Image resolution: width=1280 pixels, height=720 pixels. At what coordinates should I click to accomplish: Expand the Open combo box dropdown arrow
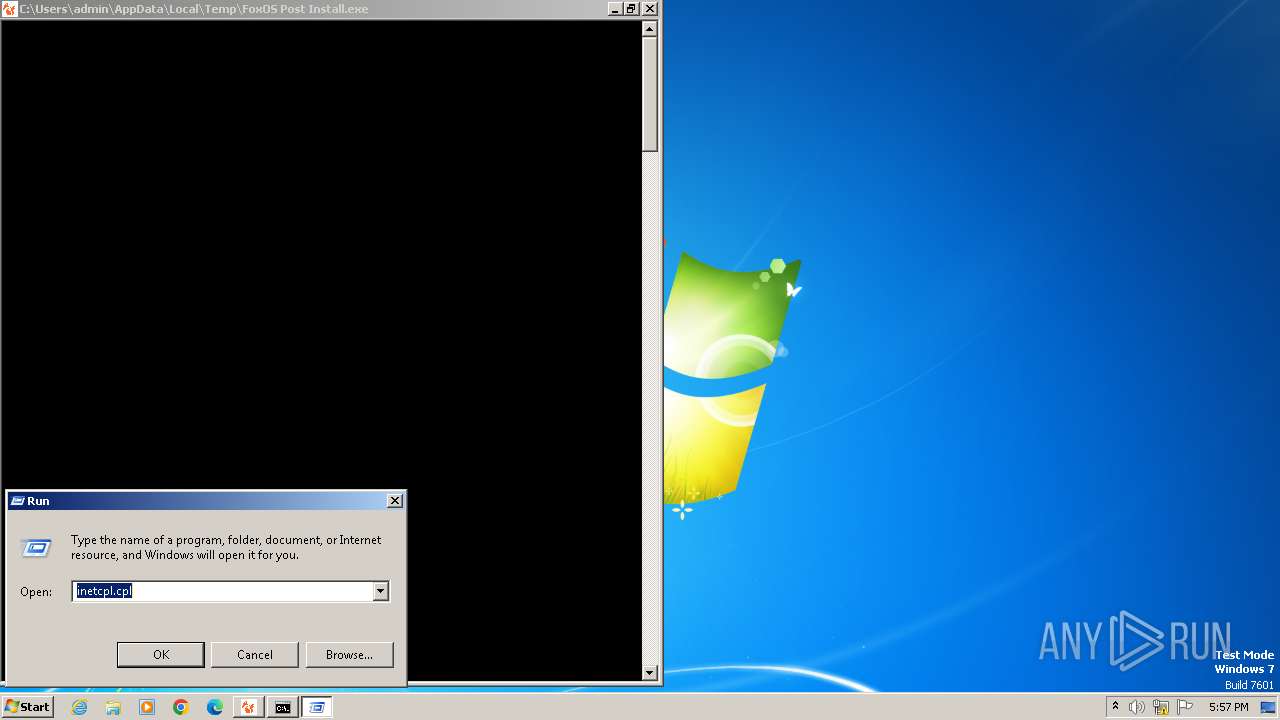click(x=380, y=592)
